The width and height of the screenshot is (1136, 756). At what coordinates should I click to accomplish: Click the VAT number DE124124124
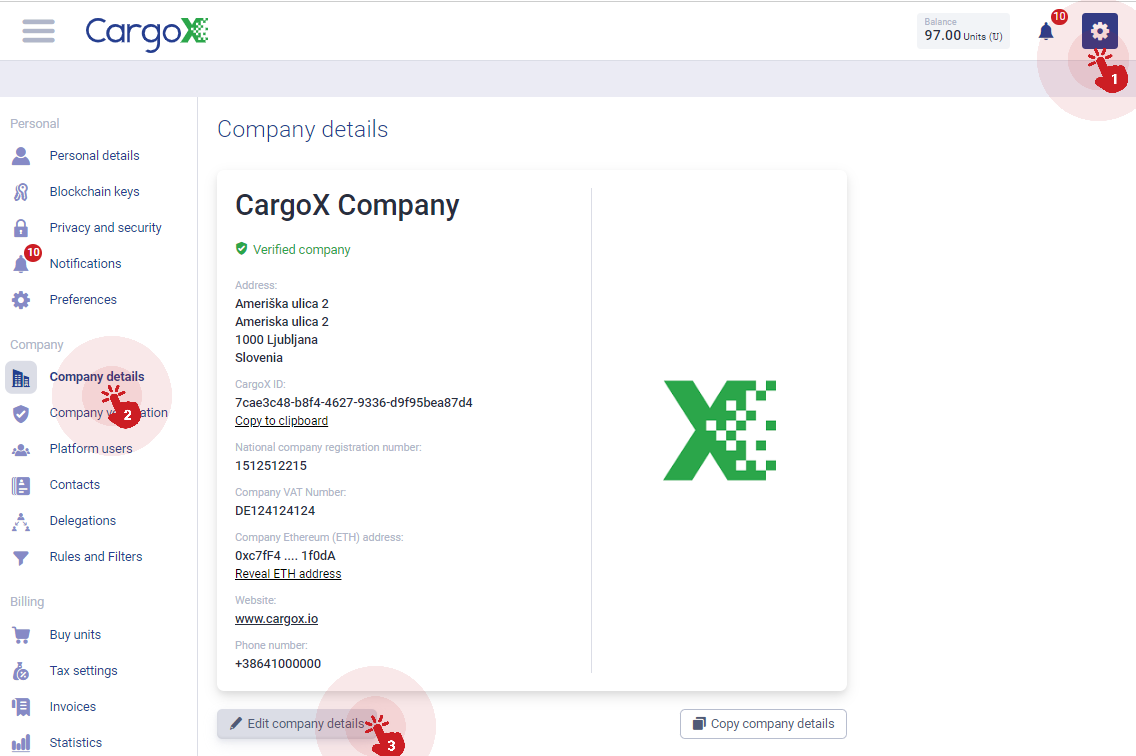coord(275,511)
